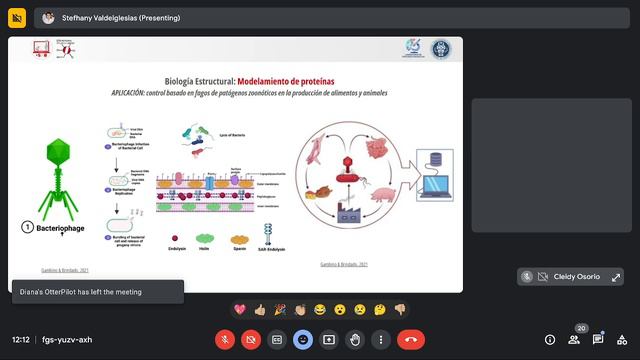Click the OtterPilot left meeting notification

coord(98,292)
